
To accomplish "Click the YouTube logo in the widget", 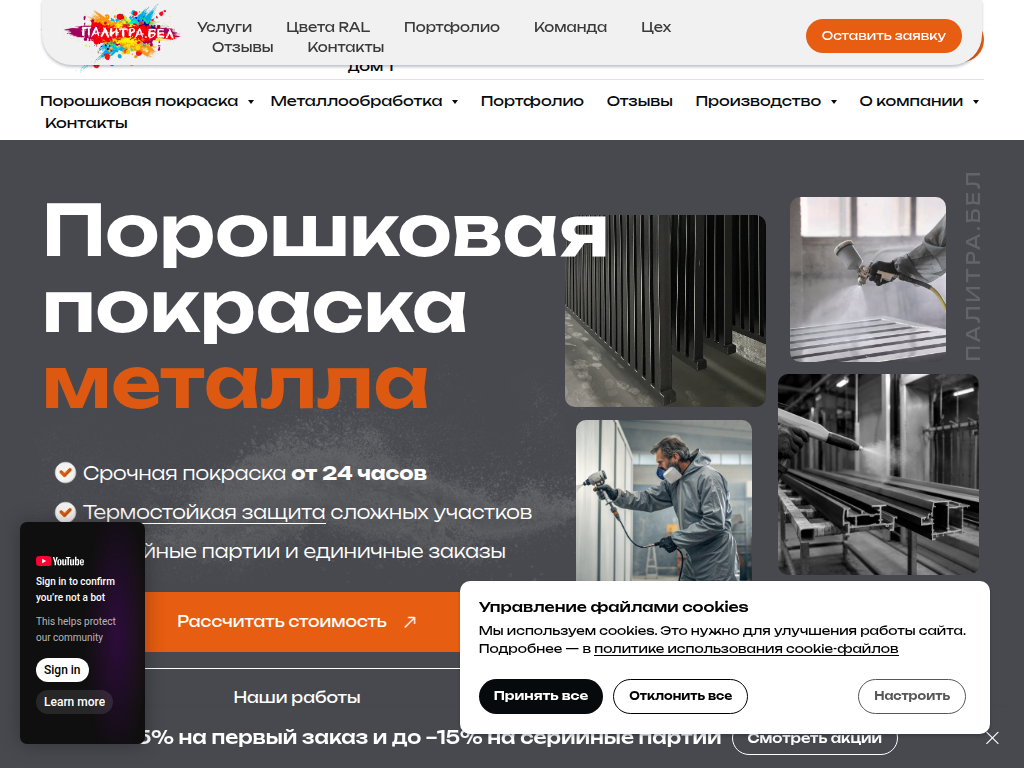I will click(x=60, y=561).
